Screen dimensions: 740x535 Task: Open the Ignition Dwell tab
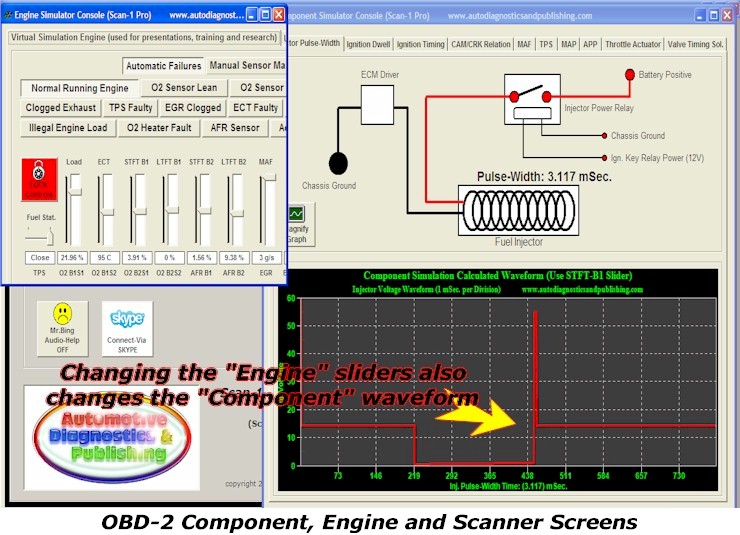368,44
